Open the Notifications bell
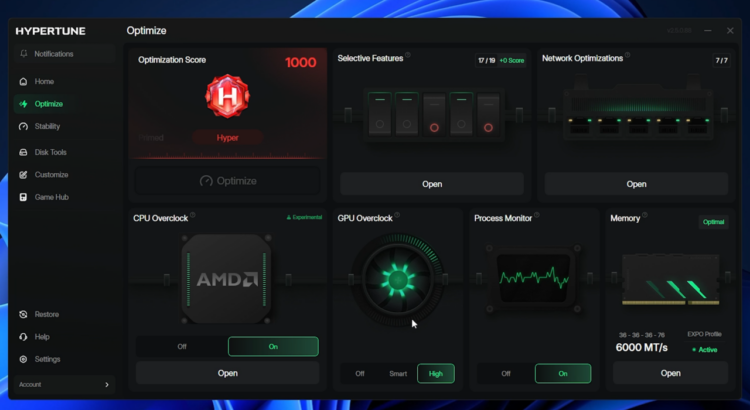 tap(23, 54)
